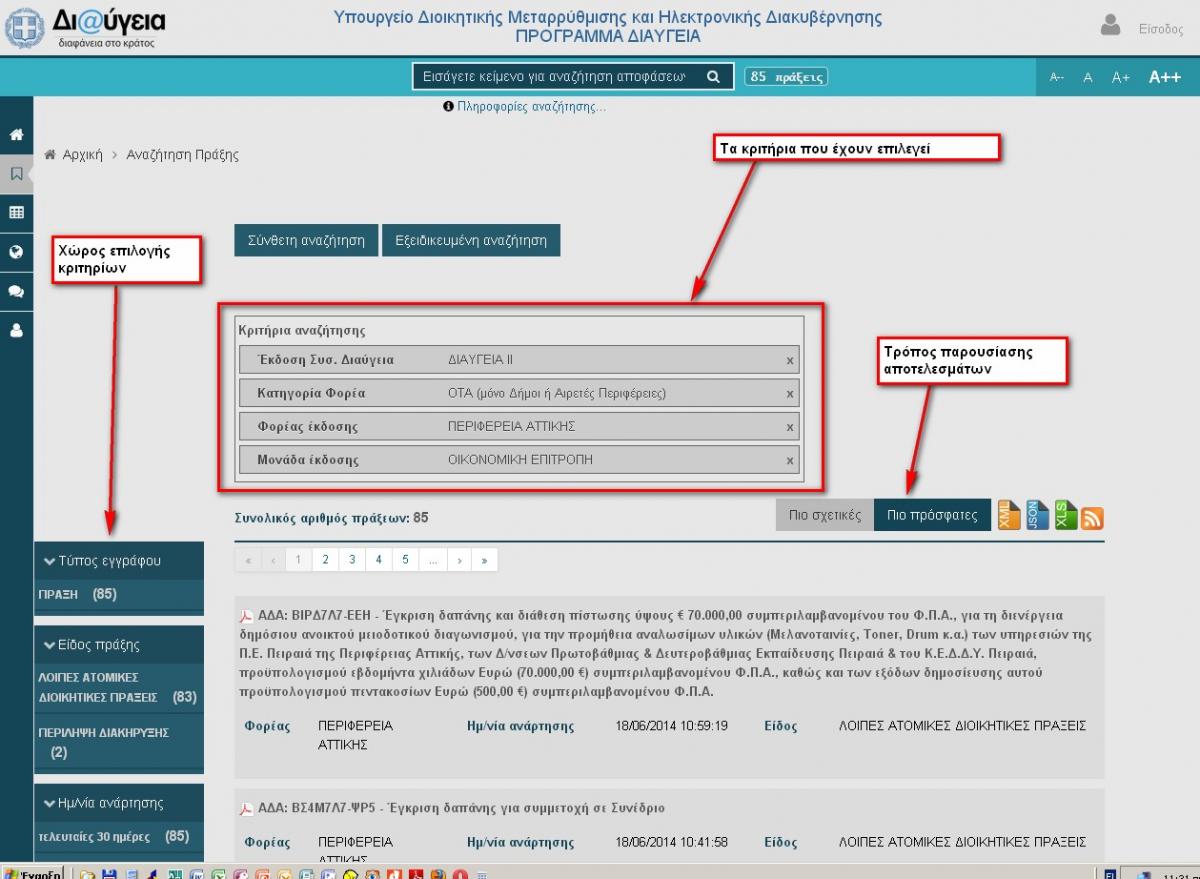
Task: Remove the ΔΙΑΥΓΕΙΑ ΙΙ search criterion
Action: click(789, 361)
